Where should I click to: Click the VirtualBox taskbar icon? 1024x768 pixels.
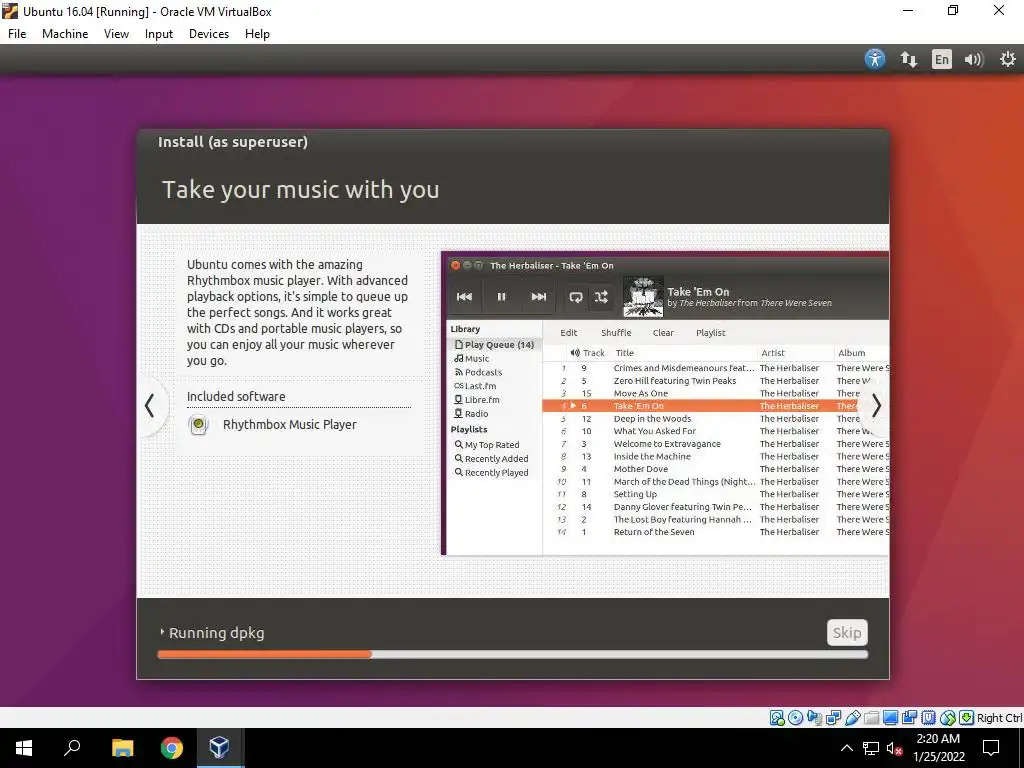(x=219, y=748)
